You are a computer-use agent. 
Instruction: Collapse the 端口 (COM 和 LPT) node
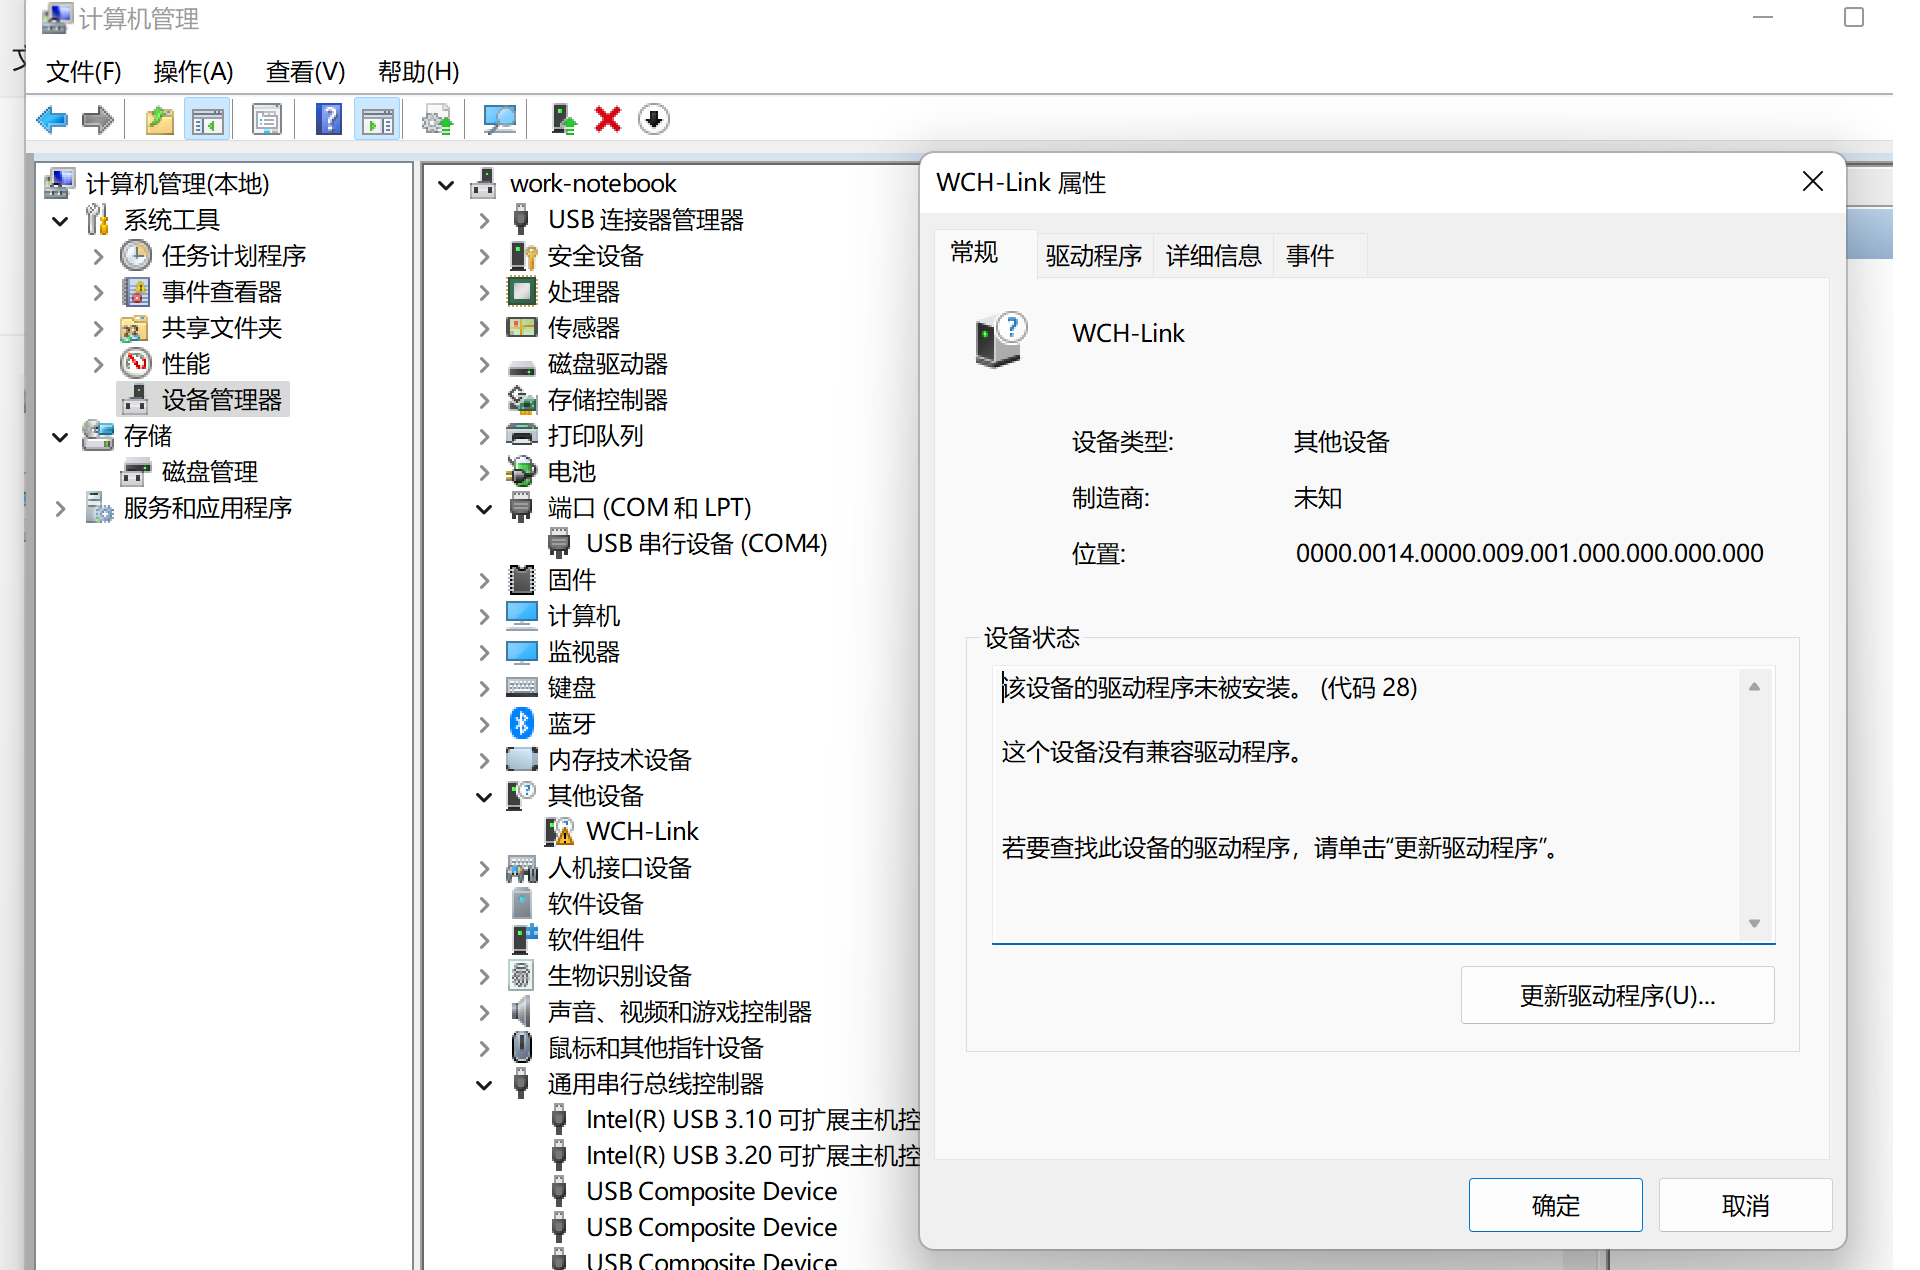tap(484, 508)
